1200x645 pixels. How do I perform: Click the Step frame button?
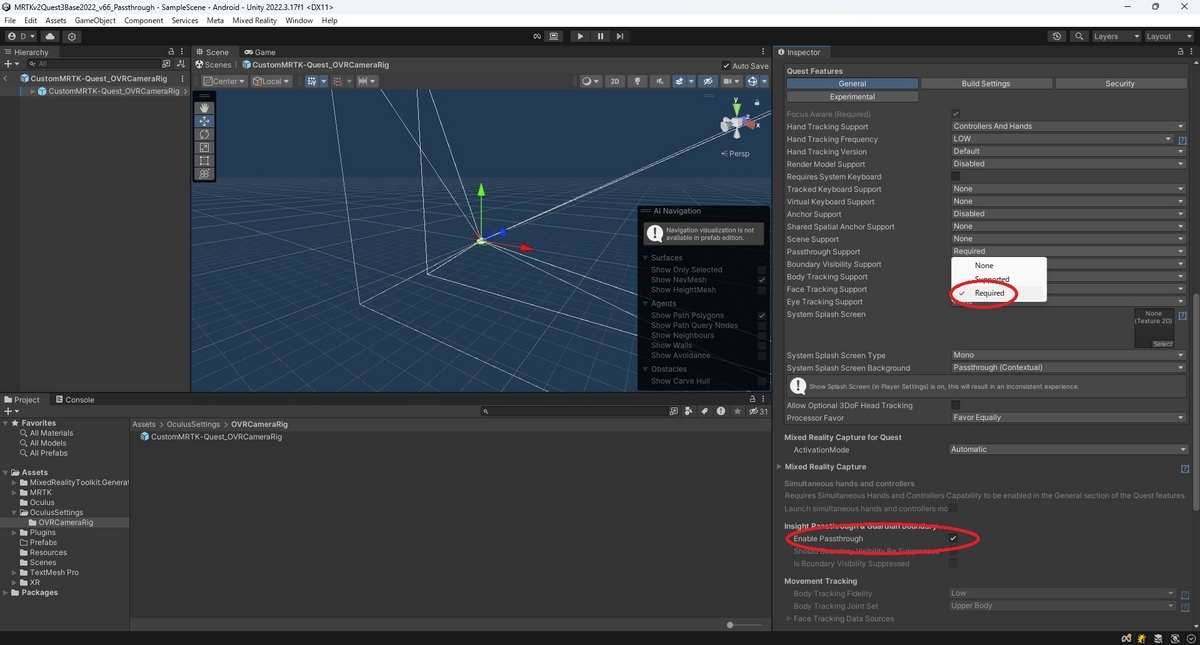[622, 36]
